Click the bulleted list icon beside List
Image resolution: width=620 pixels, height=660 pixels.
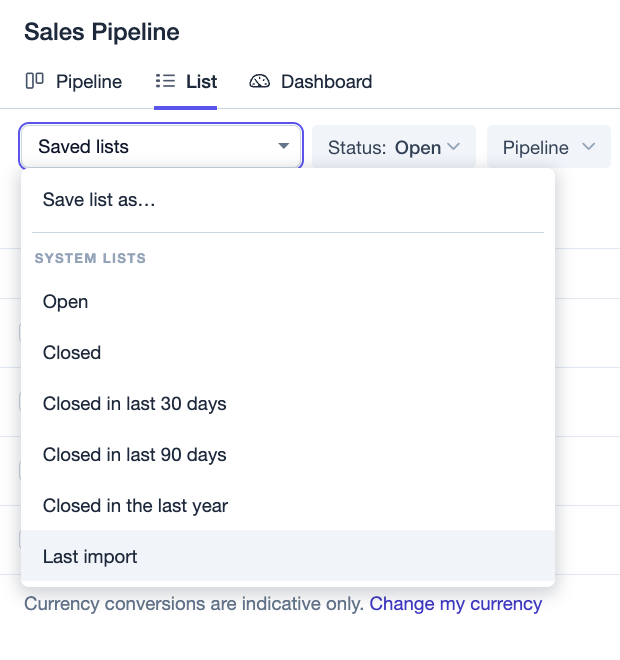(x=165, y=81)
